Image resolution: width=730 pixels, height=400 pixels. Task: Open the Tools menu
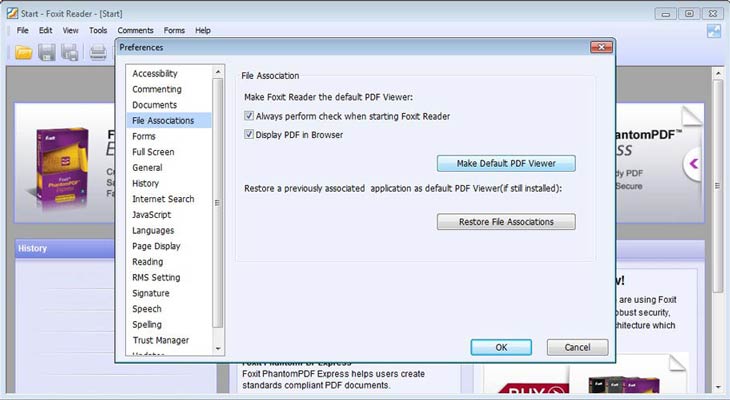[98, 30]
